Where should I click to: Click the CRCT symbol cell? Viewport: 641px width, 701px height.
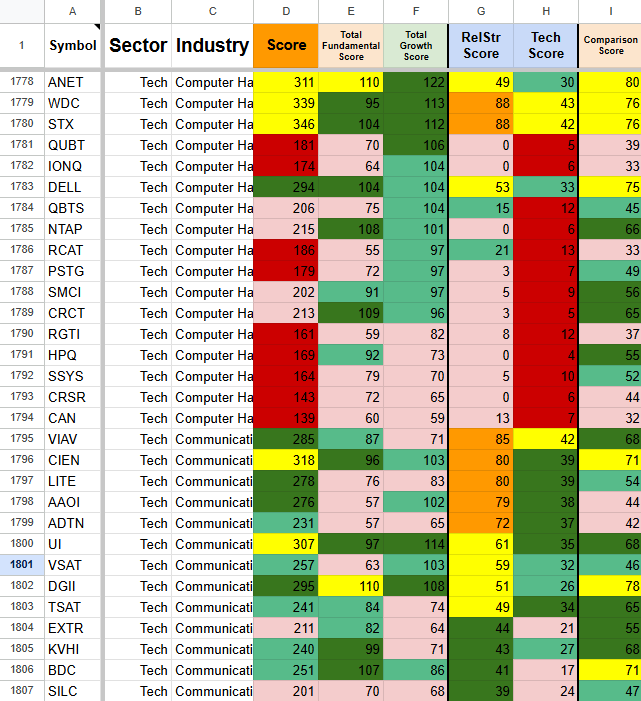(72, 313)
